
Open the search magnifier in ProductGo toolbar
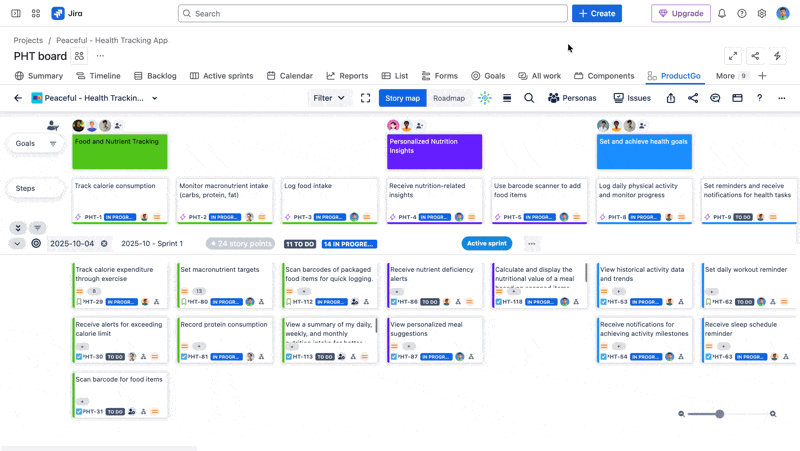529,98
